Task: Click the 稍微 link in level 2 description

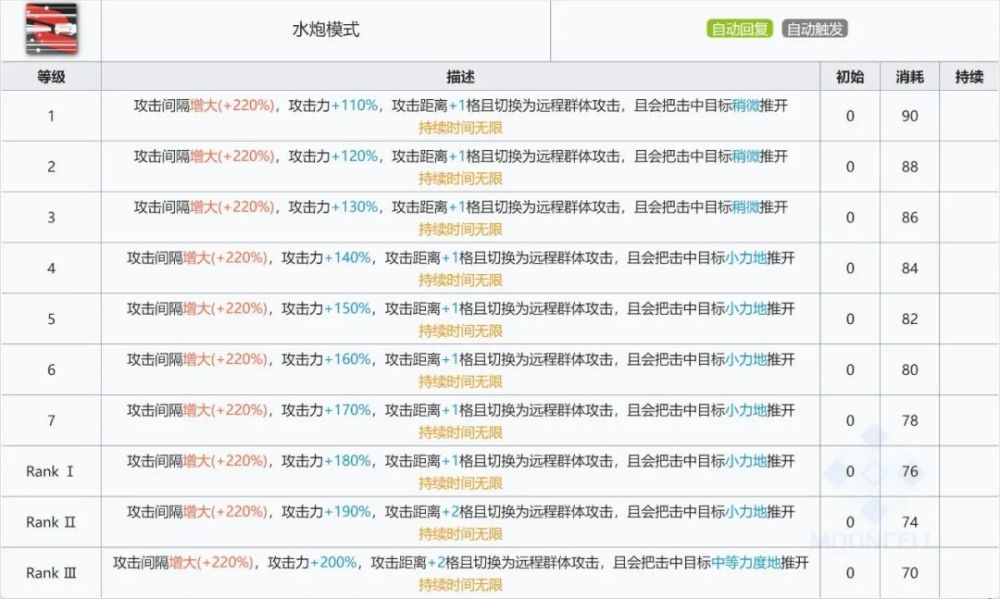Action: (746, 156)
